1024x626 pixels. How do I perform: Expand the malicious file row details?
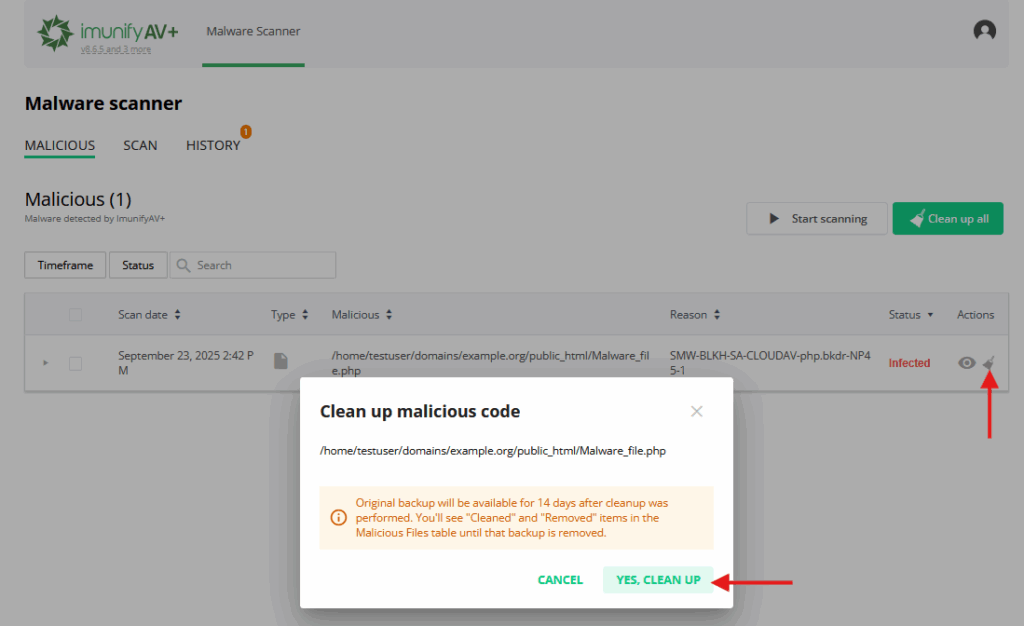pyautogui.click(x=45, y=363)
